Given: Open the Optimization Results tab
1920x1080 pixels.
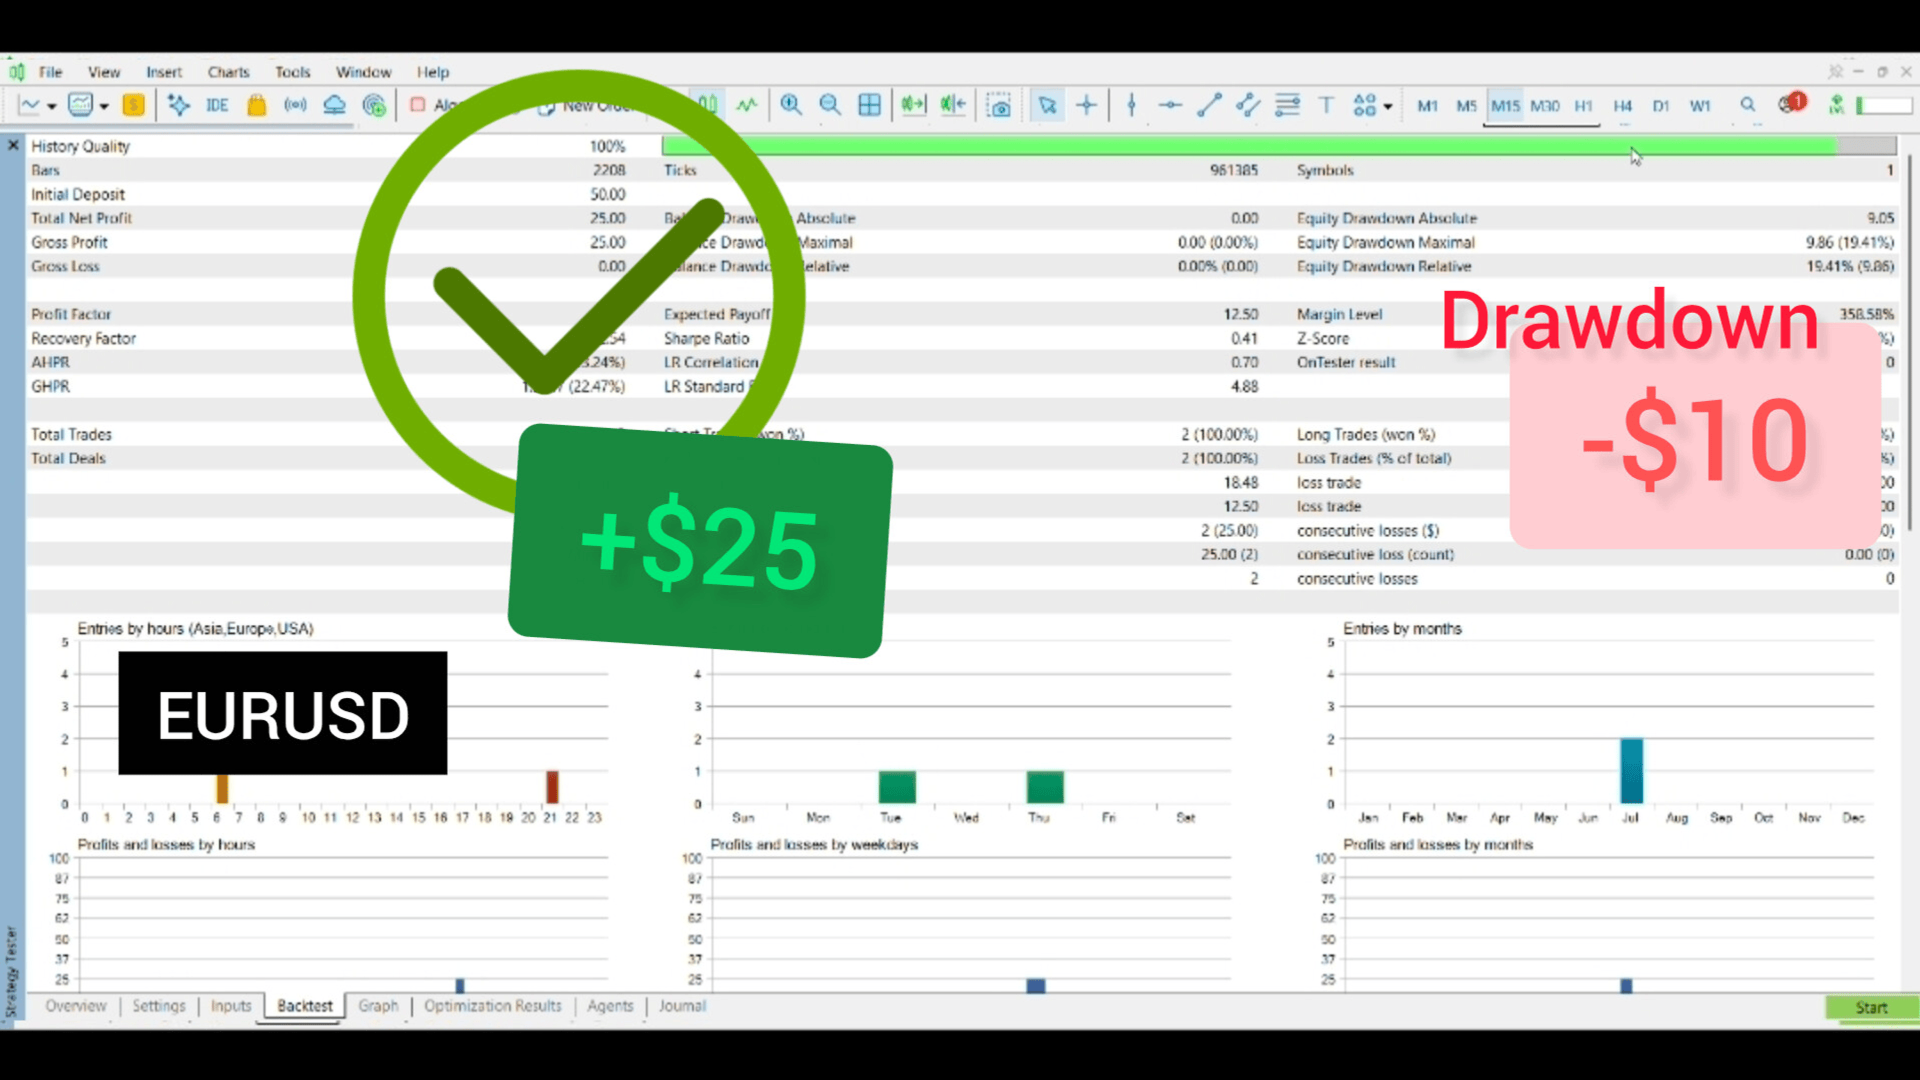Looking at the screenshot, I should 493,1006.
